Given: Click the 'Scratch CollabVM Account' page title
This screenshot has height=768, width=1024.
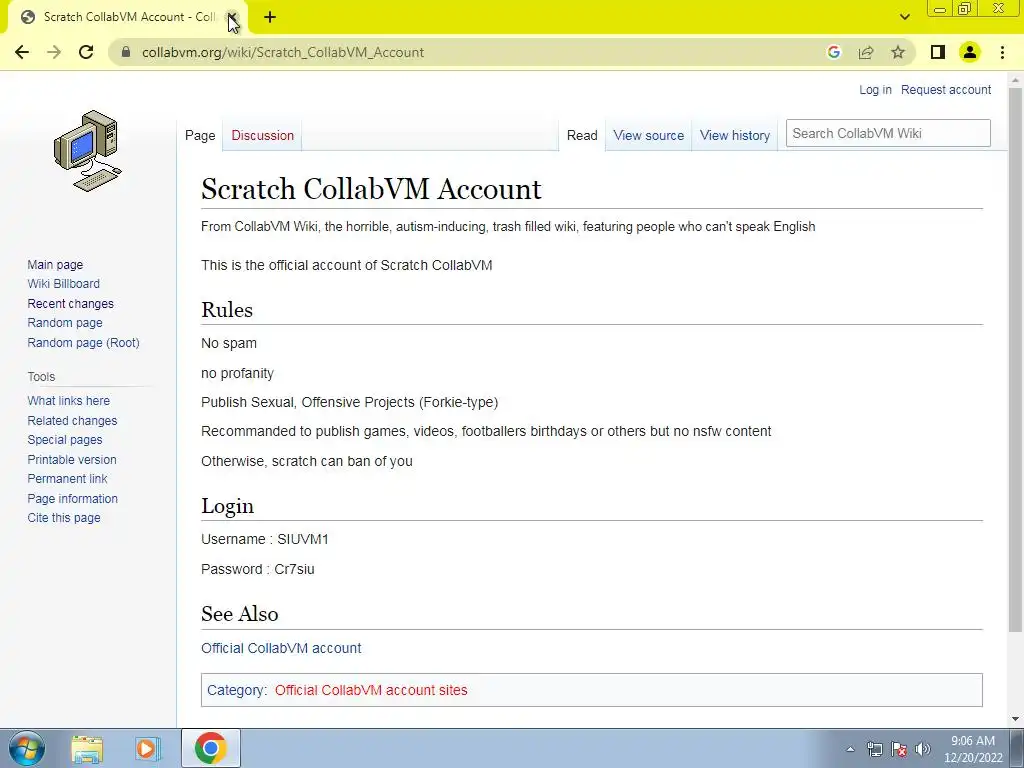Looking at the screenshot, I should [x=371, y=189].
